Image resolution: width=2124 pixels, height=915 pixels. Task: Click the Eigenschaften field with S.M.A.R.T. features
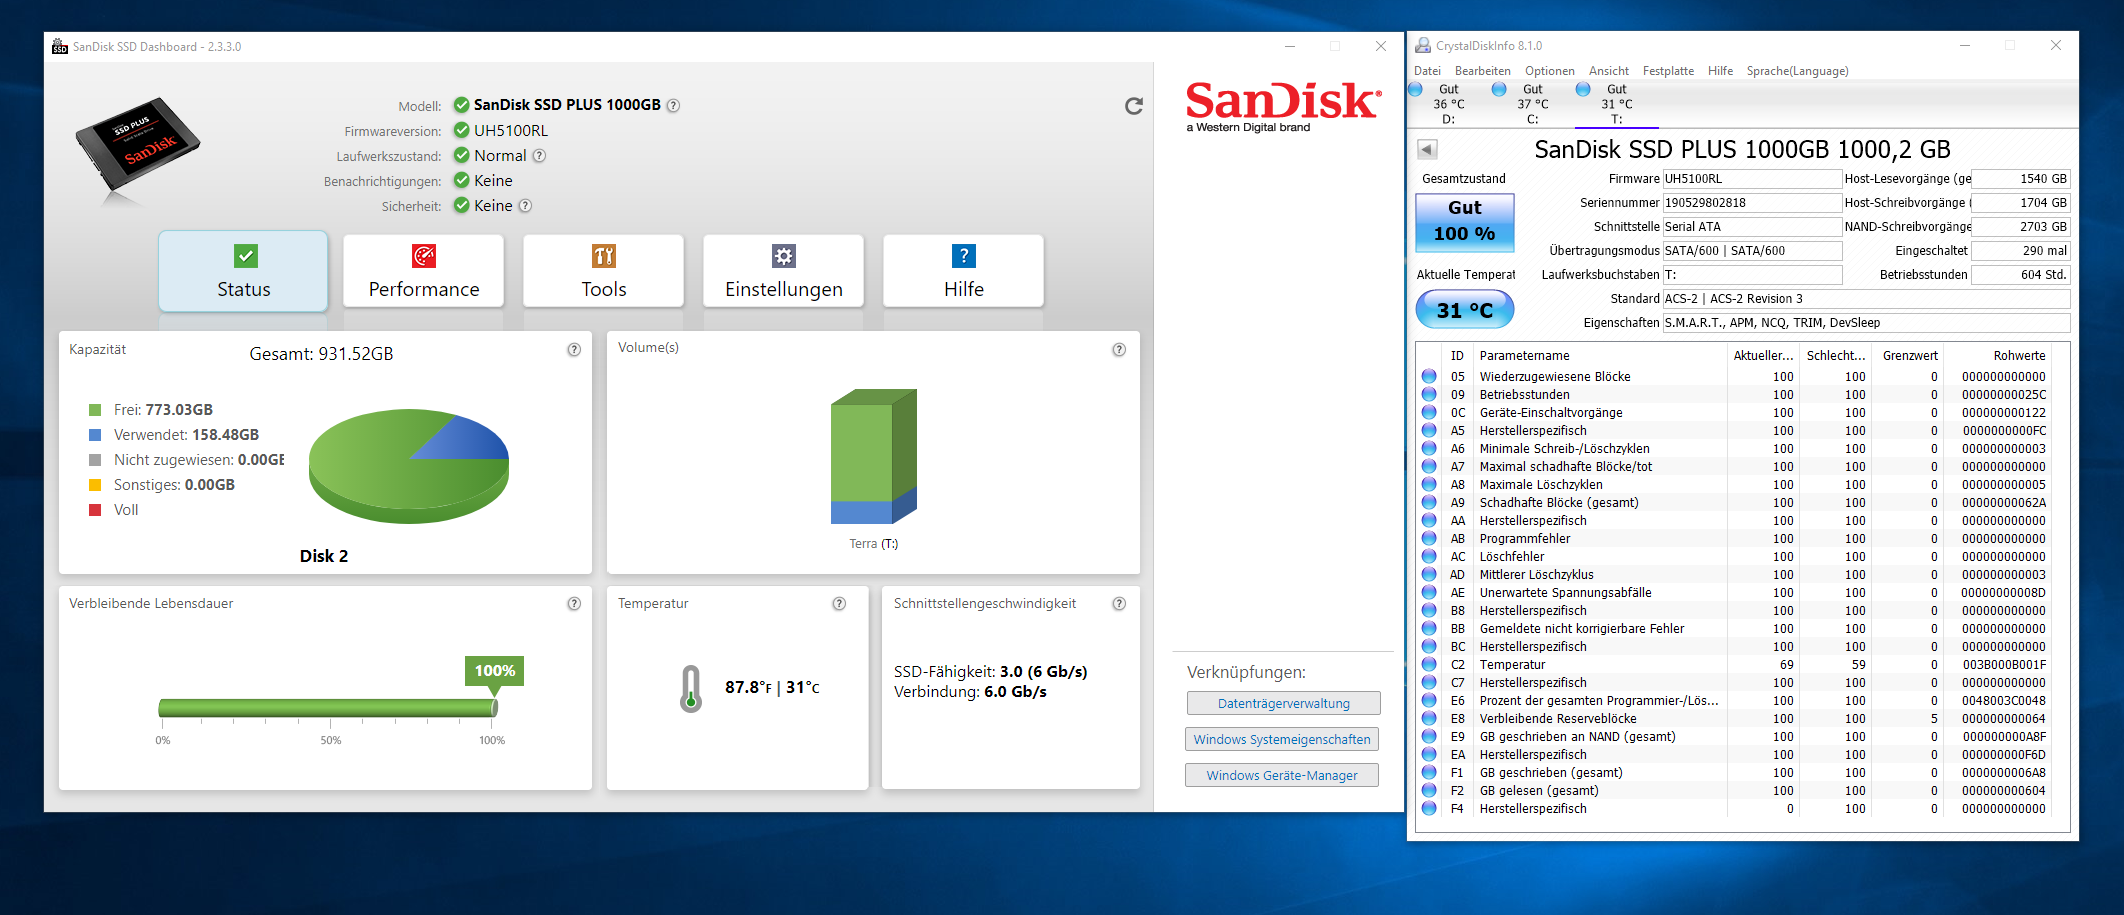[1865, 323]
